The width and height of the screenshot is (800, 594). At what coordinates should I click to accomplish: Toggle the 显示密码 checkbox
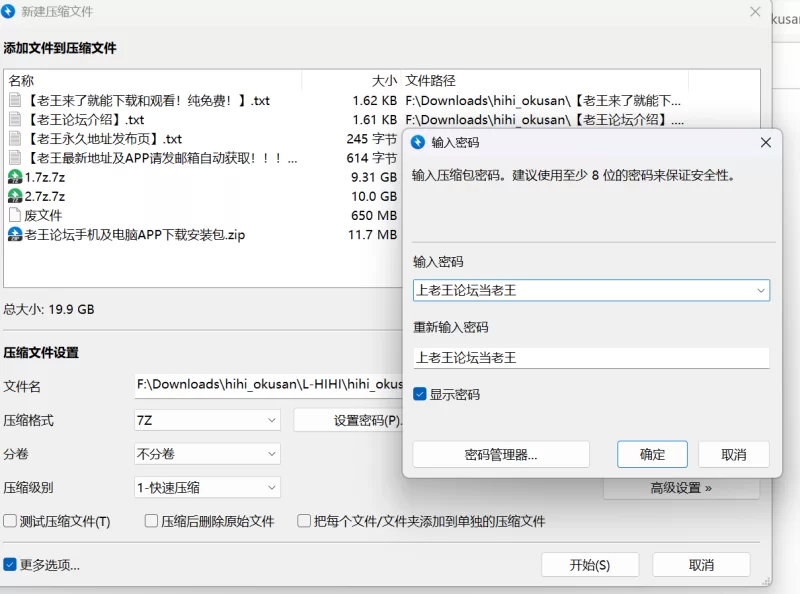pos(419,394)
